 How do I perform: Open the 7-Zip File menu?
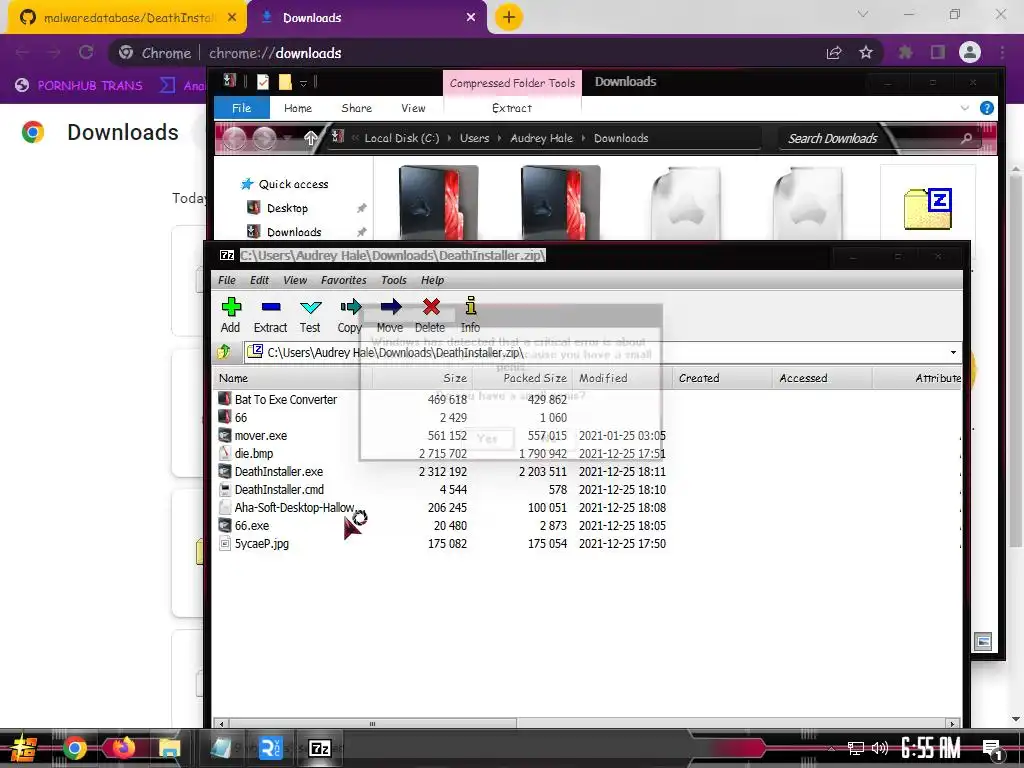tap(227, 280)
